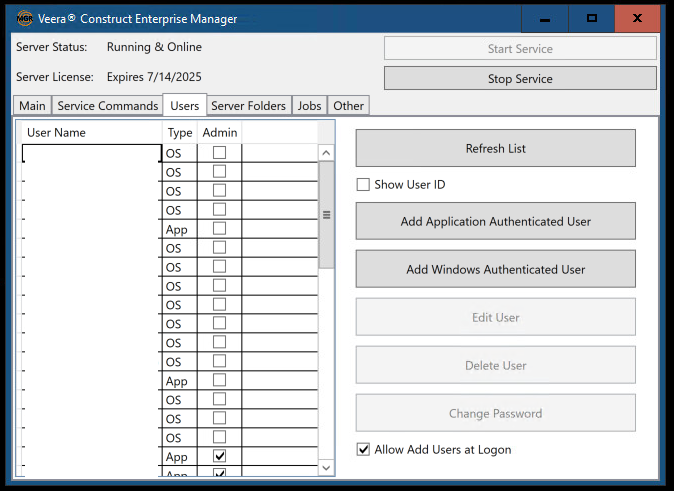This screenshot has height=491, width=674.
Task: Click the User Name column header
Action: (92, 132)
